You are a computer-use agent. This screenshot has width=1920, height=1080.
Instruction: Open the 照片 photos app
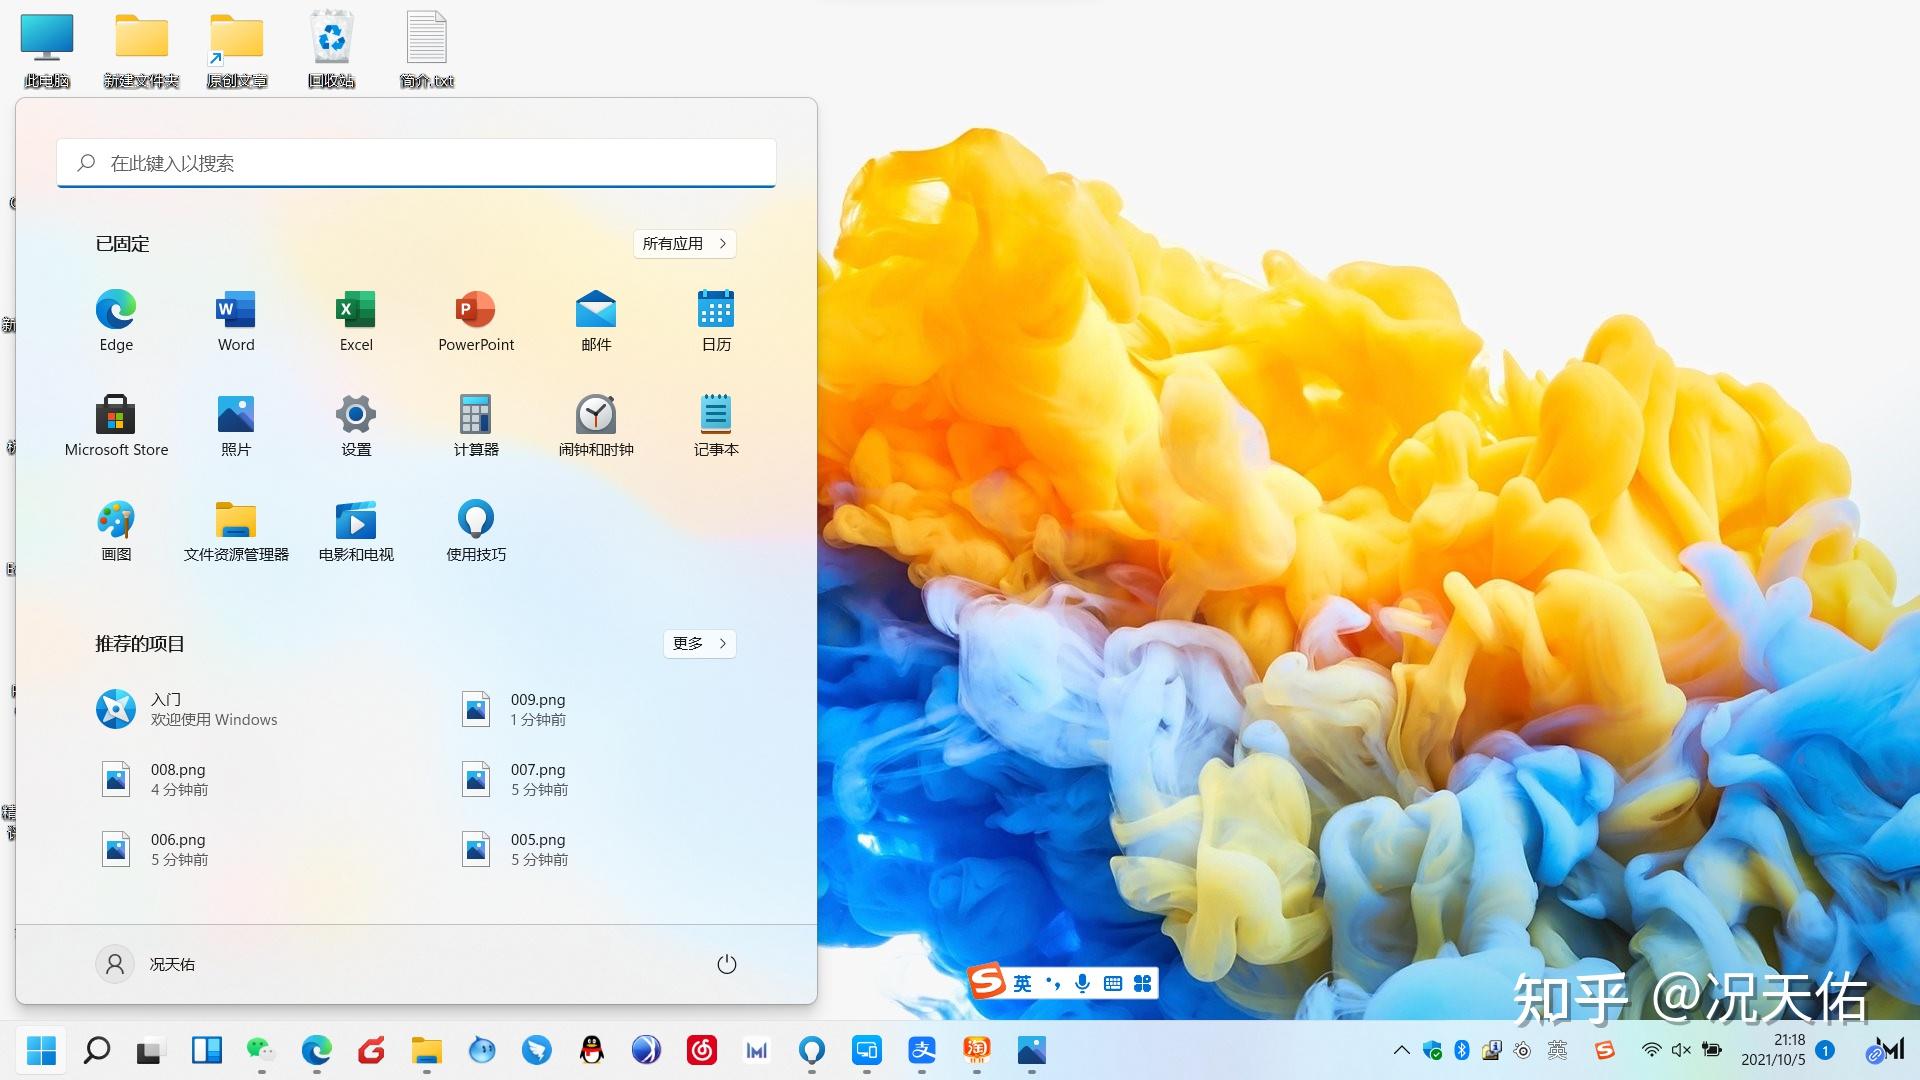coord(236,426)
